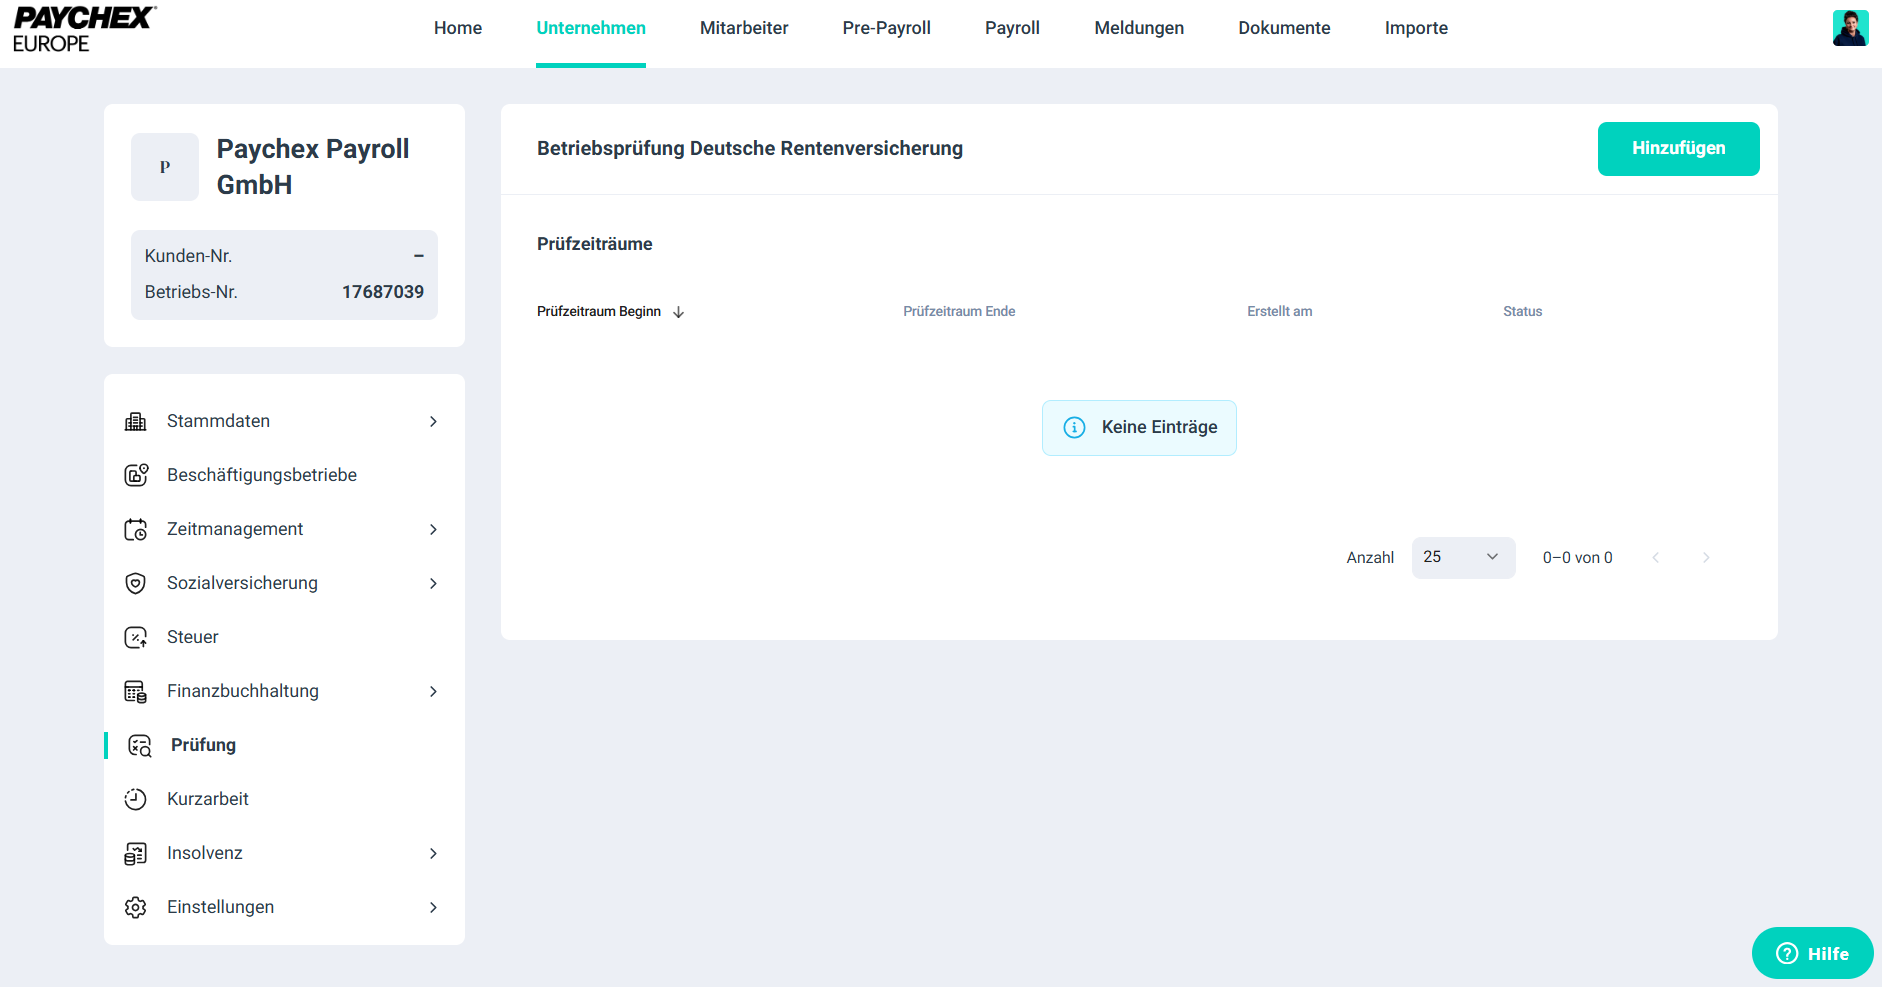
Task: Toggle sort arrow on Prüfzeitraum Beginn
Action: pos(679,312)
